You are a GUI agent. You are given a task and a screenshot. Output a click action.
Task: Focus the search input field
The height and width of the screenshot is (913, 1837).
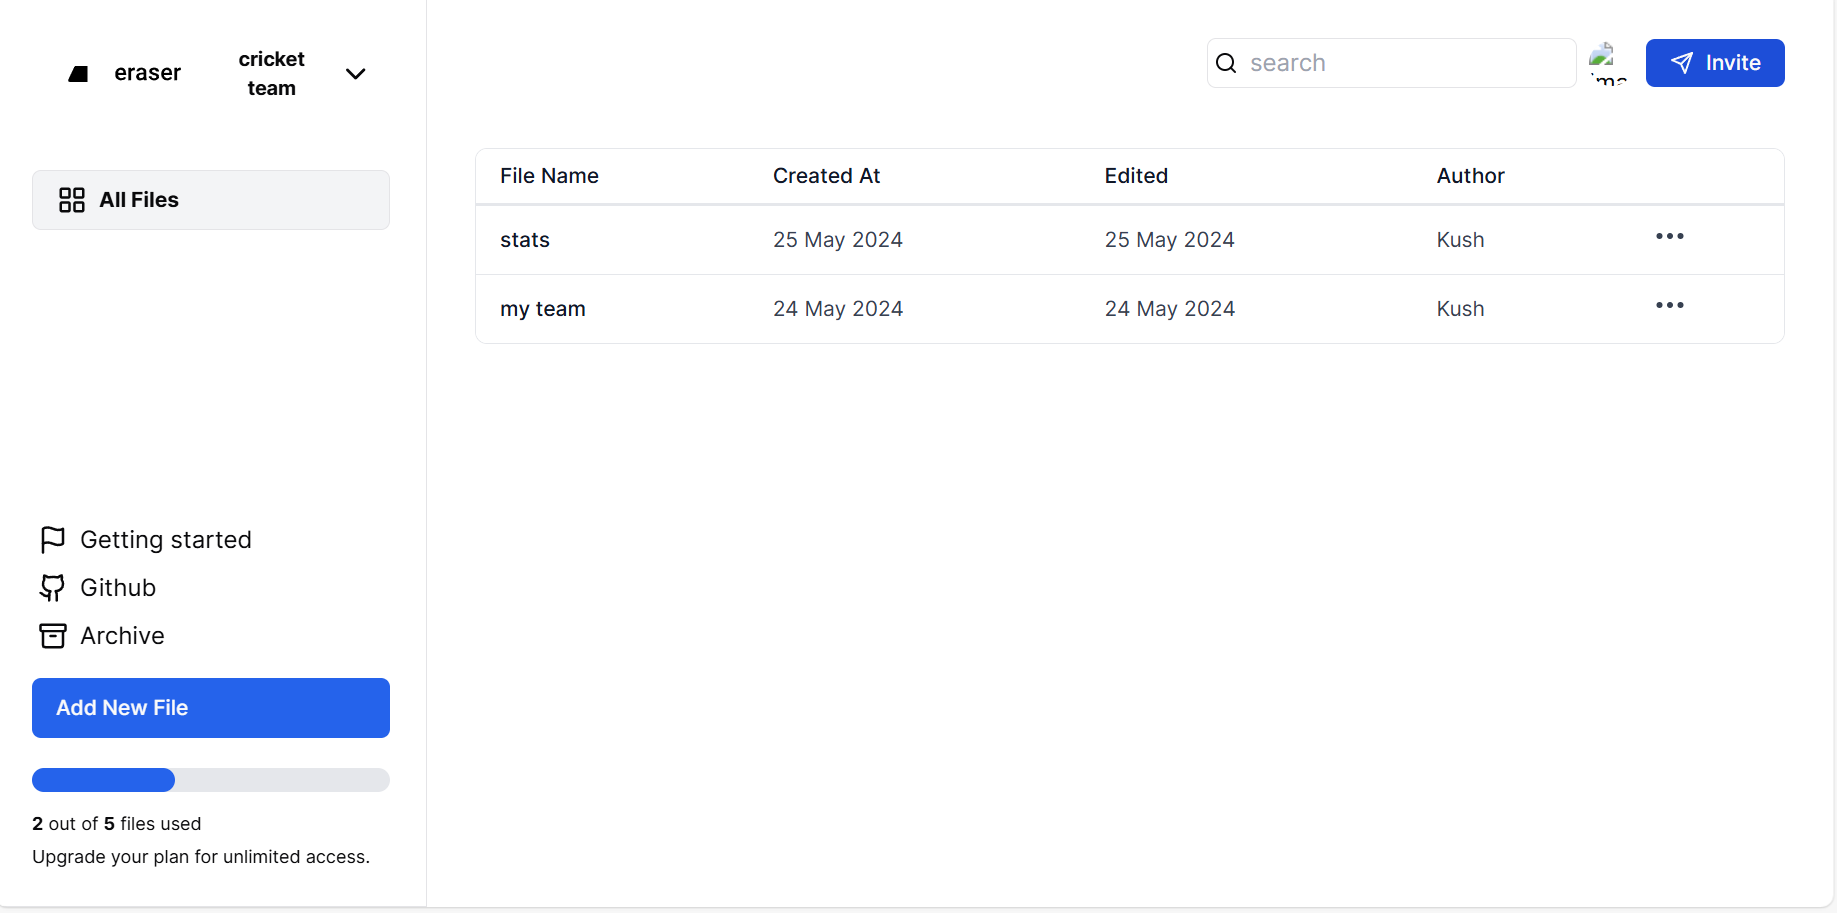(1405, 63)
